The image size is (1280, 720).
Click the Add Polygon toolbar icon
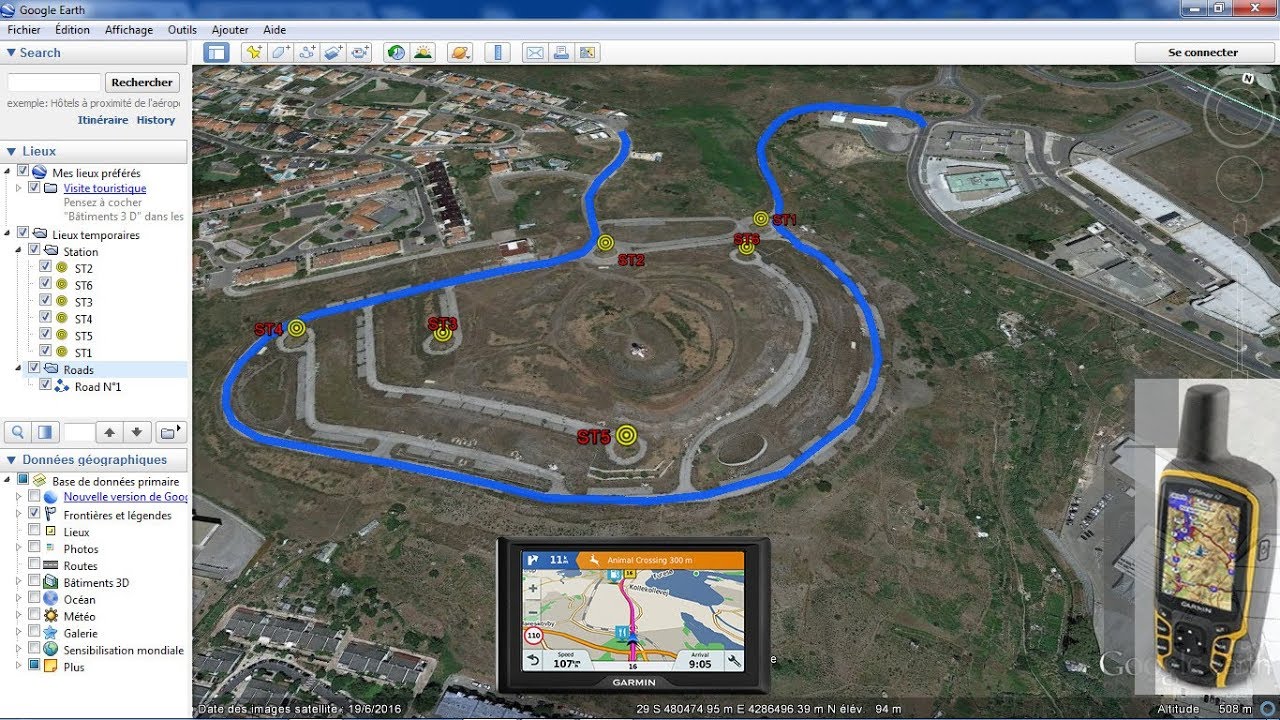click(x=281, y=52)
